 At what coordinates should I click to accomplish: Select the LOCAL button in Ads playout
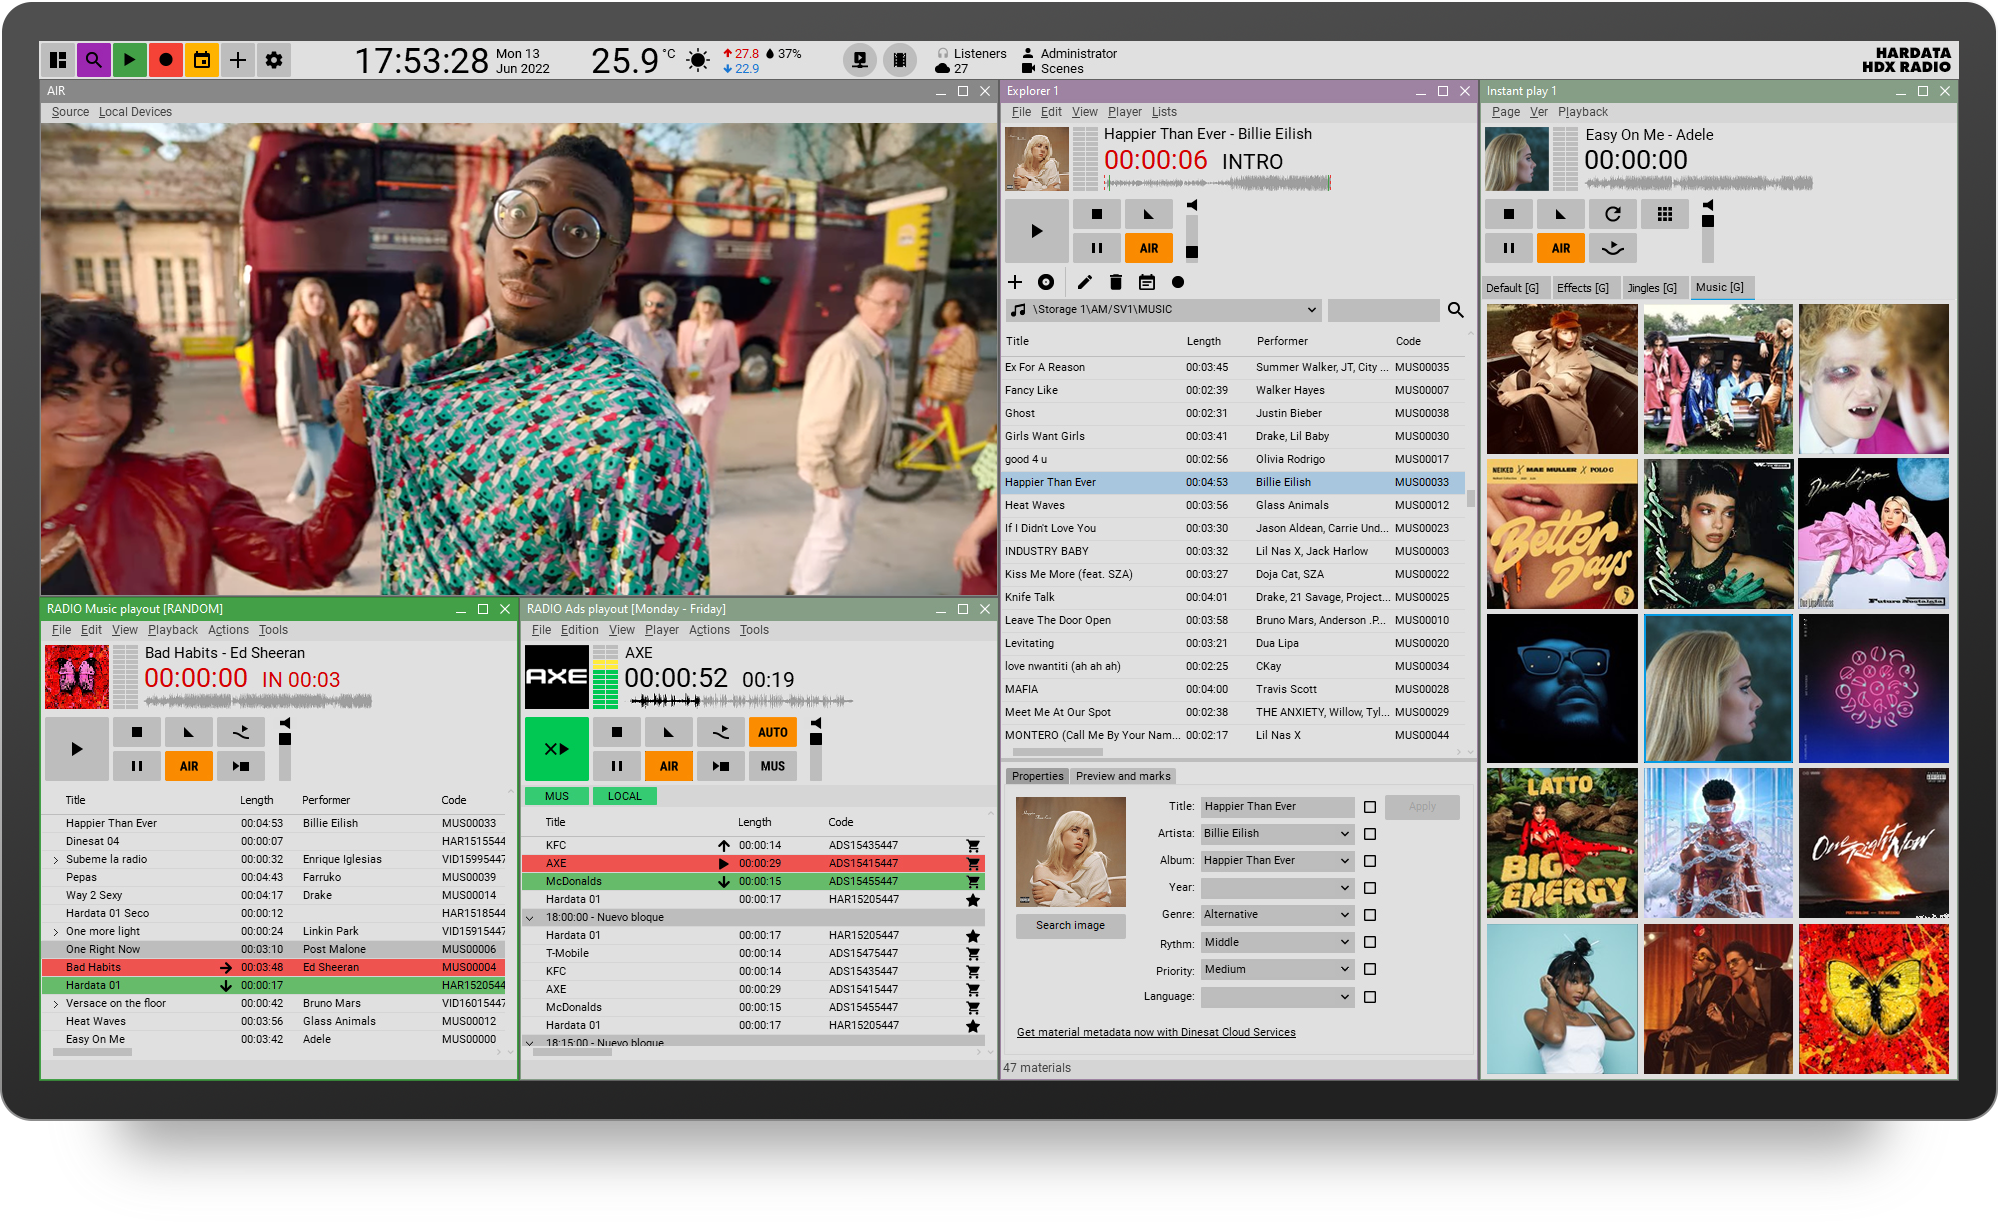[625, 797]
